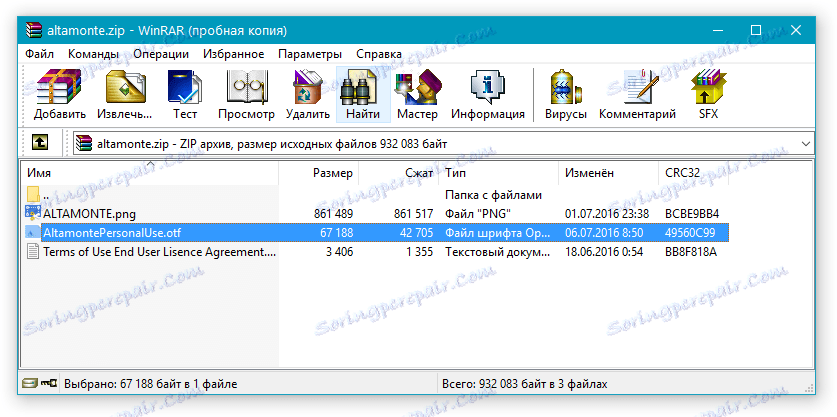Click type 'Текстовый докум...'
Screen dimensions: 837x417
click(x=497, y=252)
